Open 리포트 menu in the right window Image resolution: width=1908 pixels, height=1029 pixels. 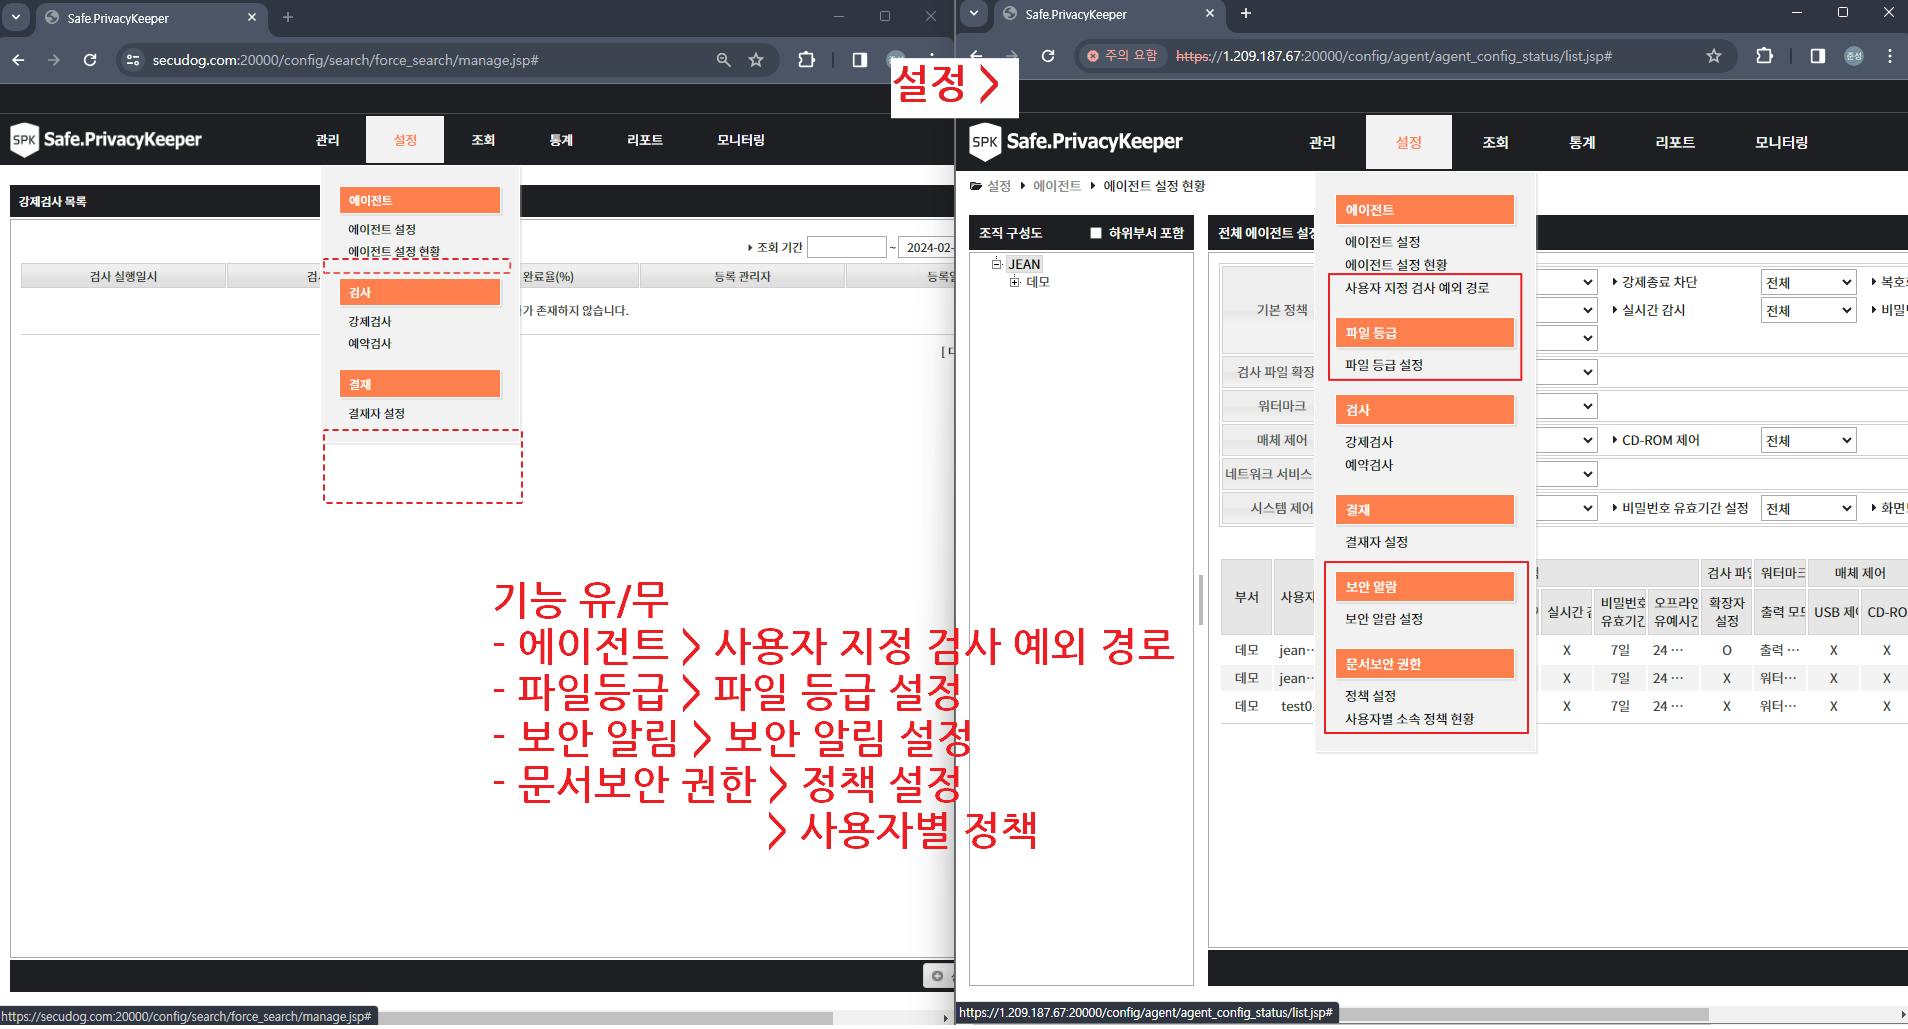point(1675,142)
